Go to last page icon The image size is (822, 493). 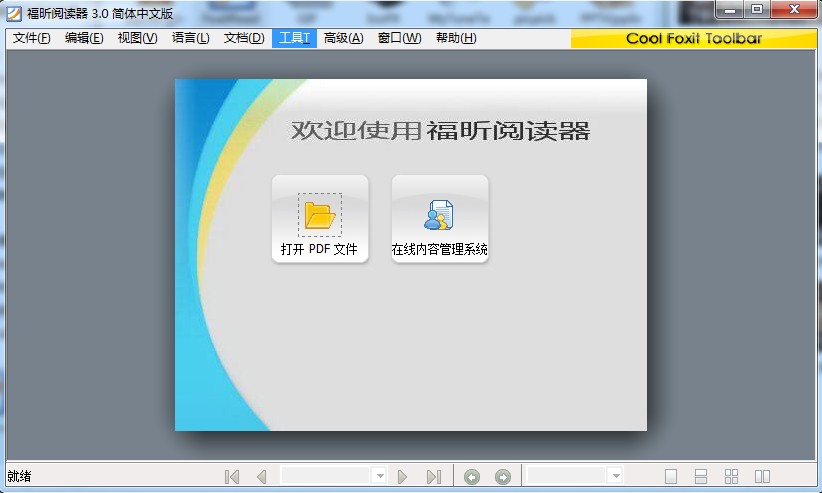point(434,476)
